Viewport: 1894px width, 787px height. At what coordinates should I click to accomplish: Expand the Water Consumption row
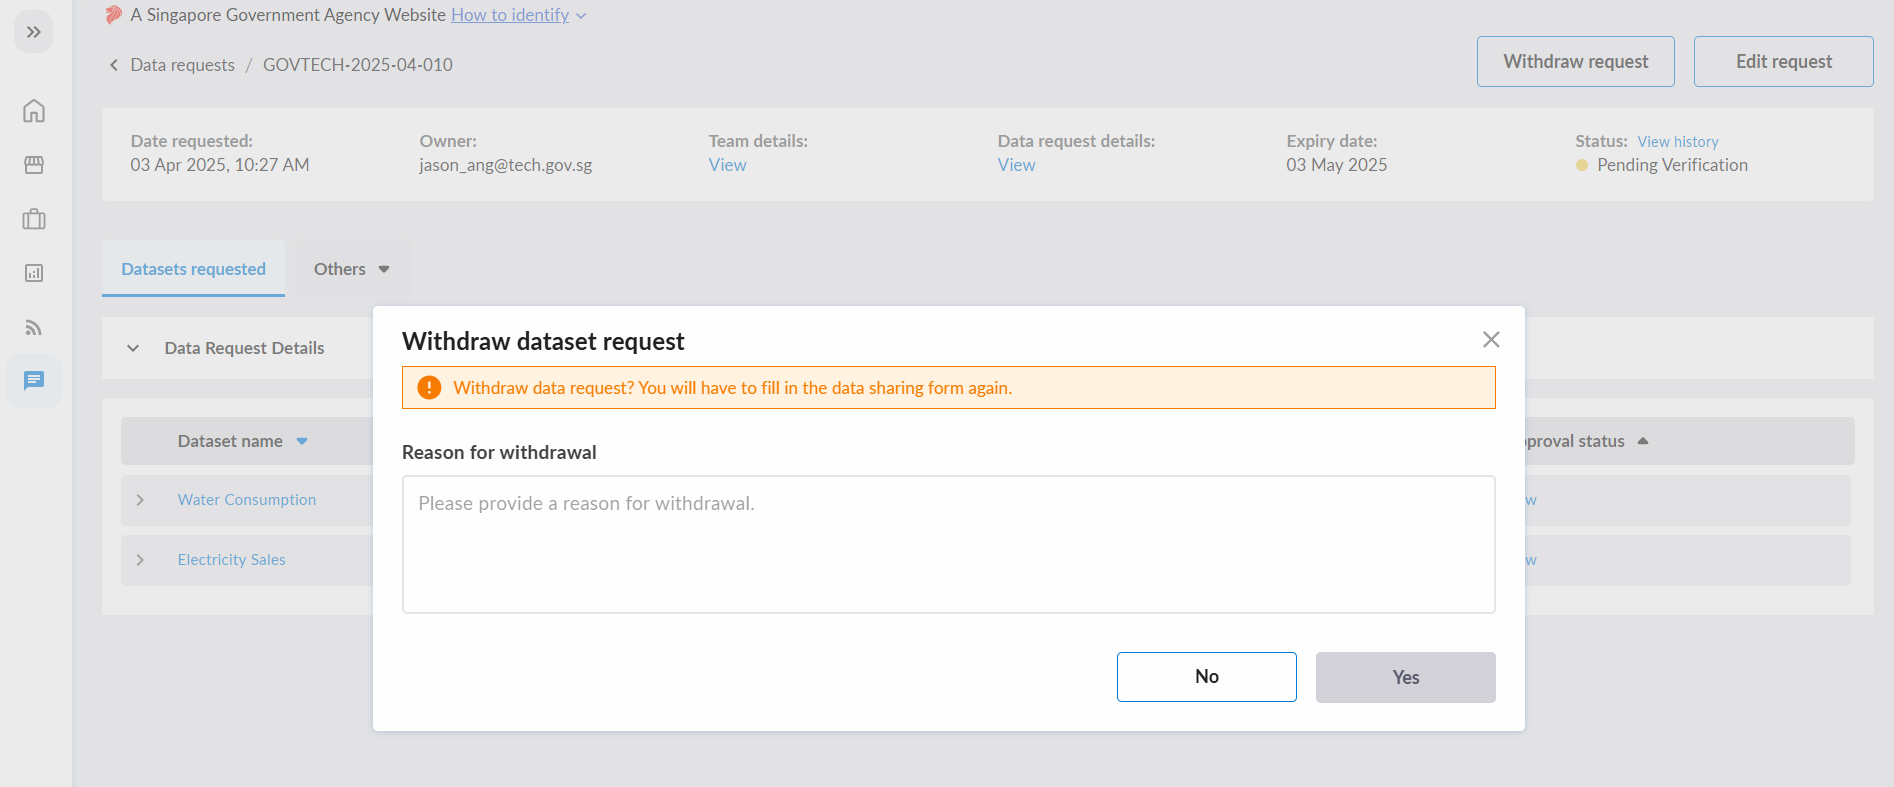click(140, 500)
